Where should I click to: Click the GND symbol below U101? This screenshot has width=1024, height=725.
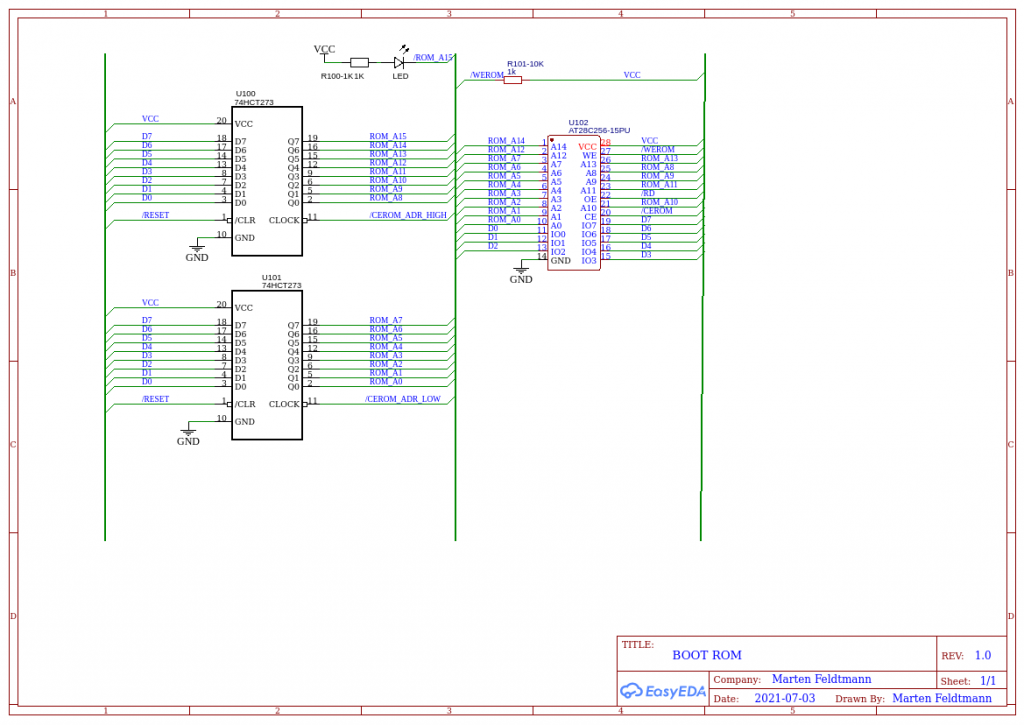(187, 433)
